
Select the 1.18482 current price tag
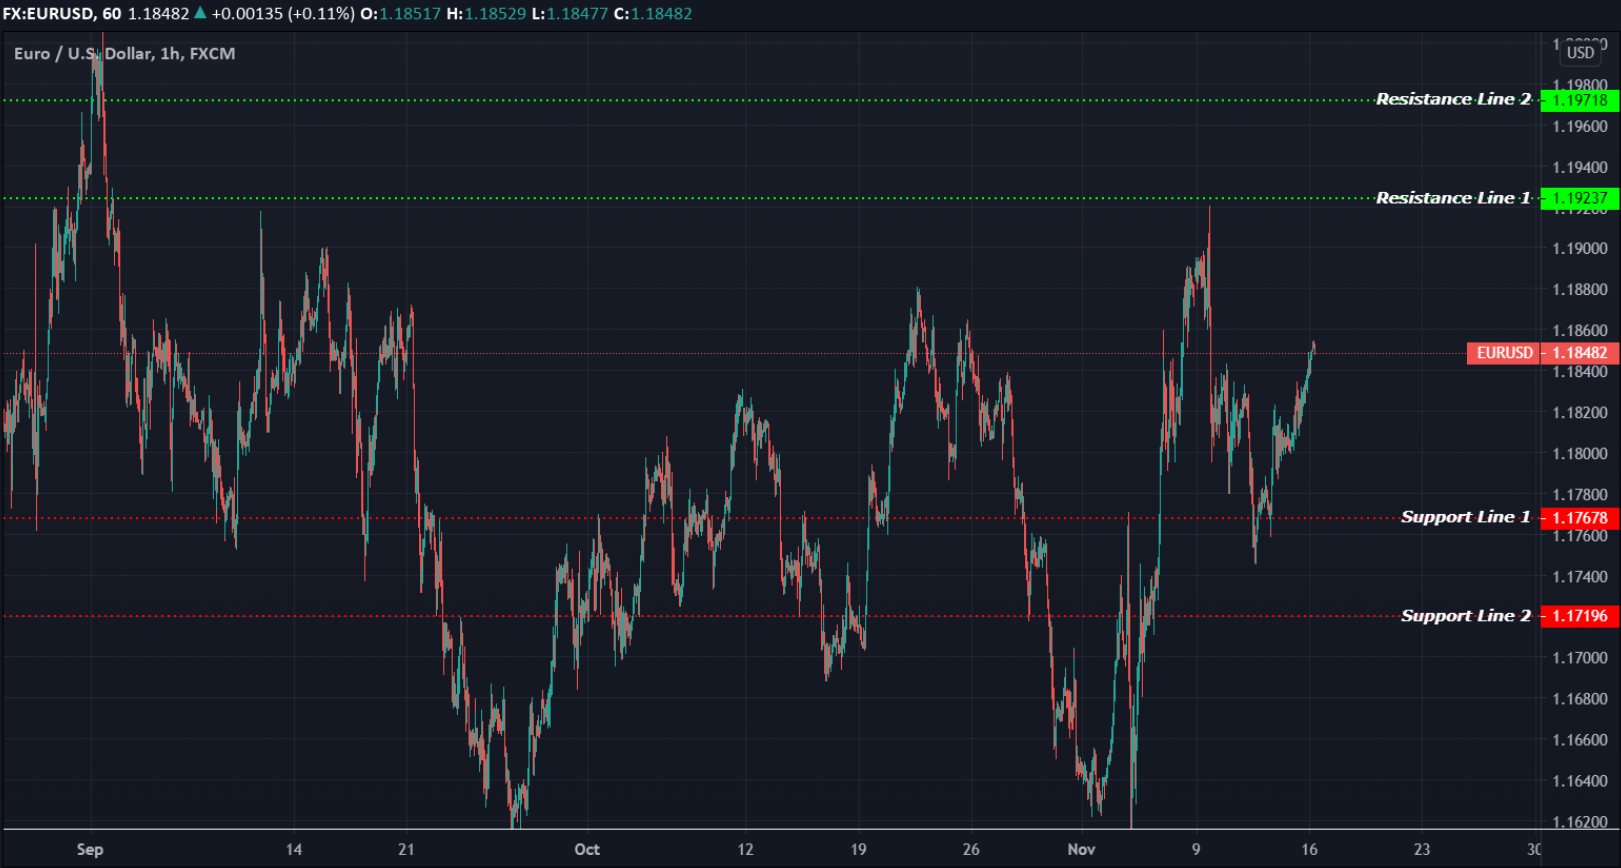[1580, 353]
